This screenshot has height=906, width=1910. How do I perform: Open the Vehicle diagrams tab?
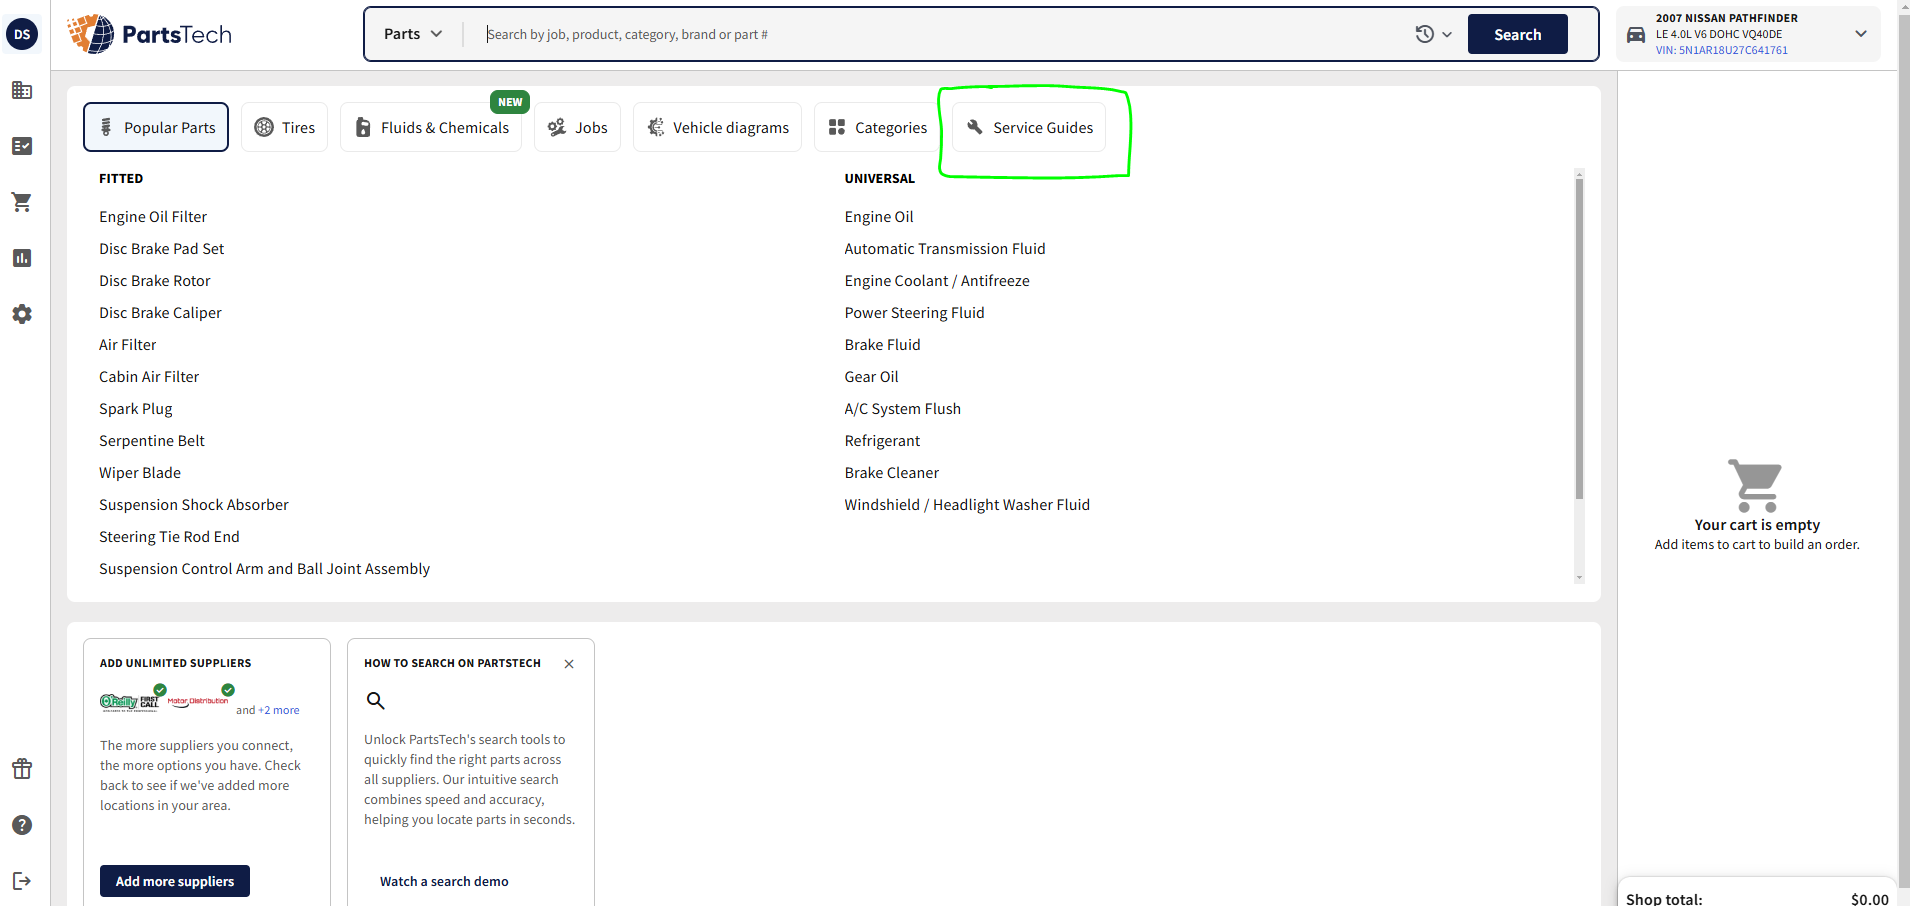click(x=717, y=128)
